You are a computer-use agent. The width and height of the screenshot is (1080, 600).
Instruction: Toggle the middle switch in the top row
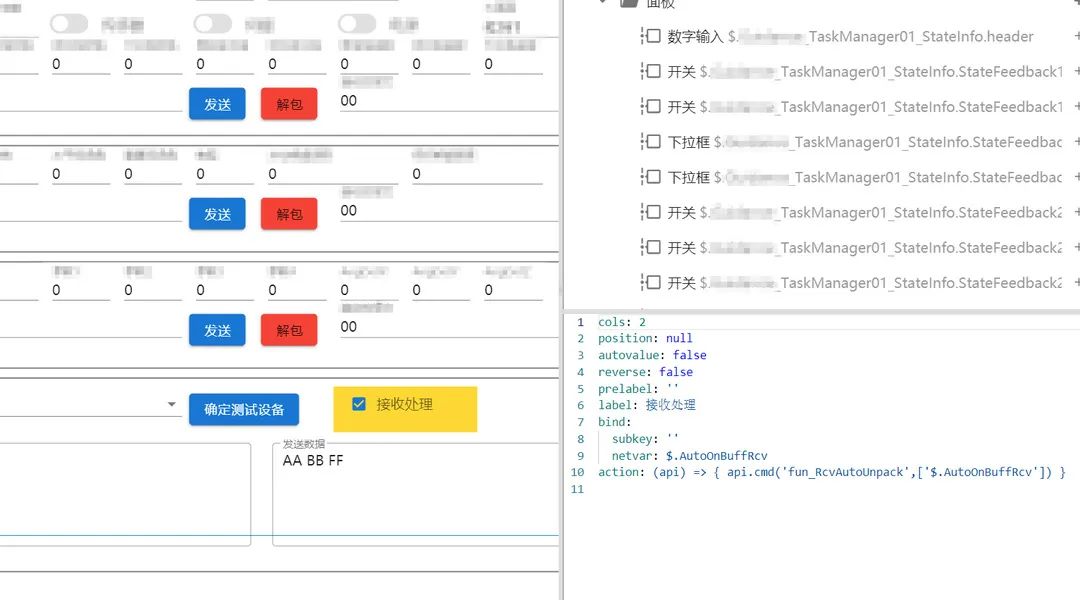213,23
